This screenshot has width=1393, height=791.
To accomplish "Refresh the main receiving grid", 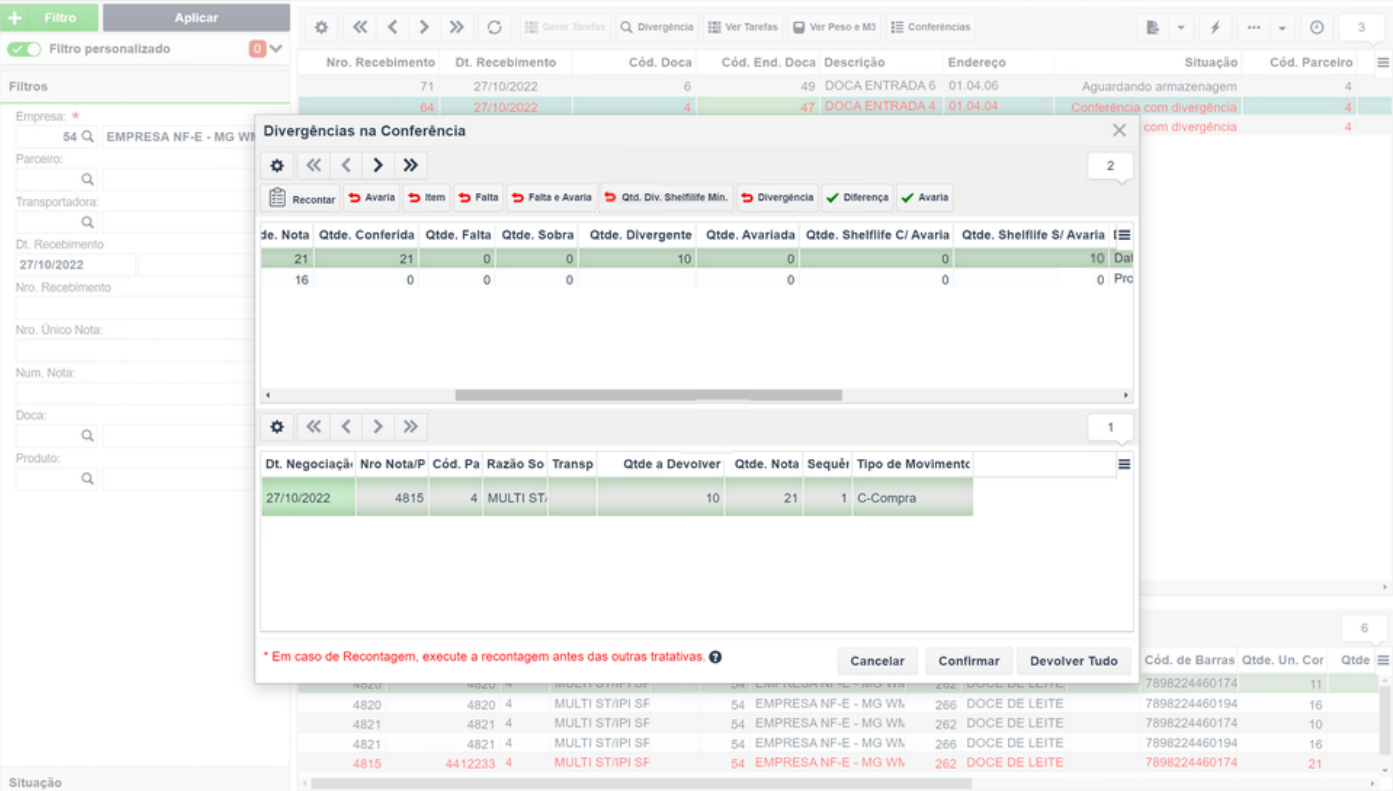I will coord(495,28).
